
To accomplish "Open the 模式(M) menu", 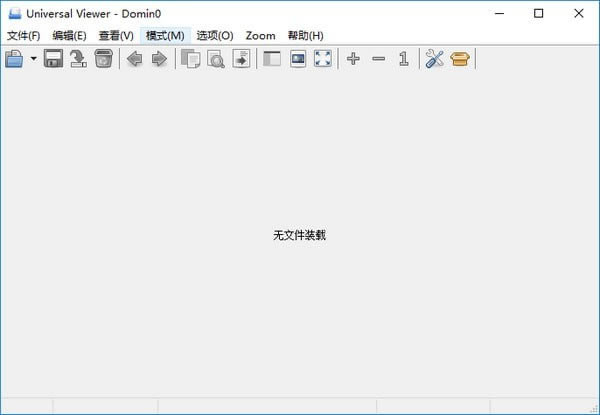I will 165,36.
